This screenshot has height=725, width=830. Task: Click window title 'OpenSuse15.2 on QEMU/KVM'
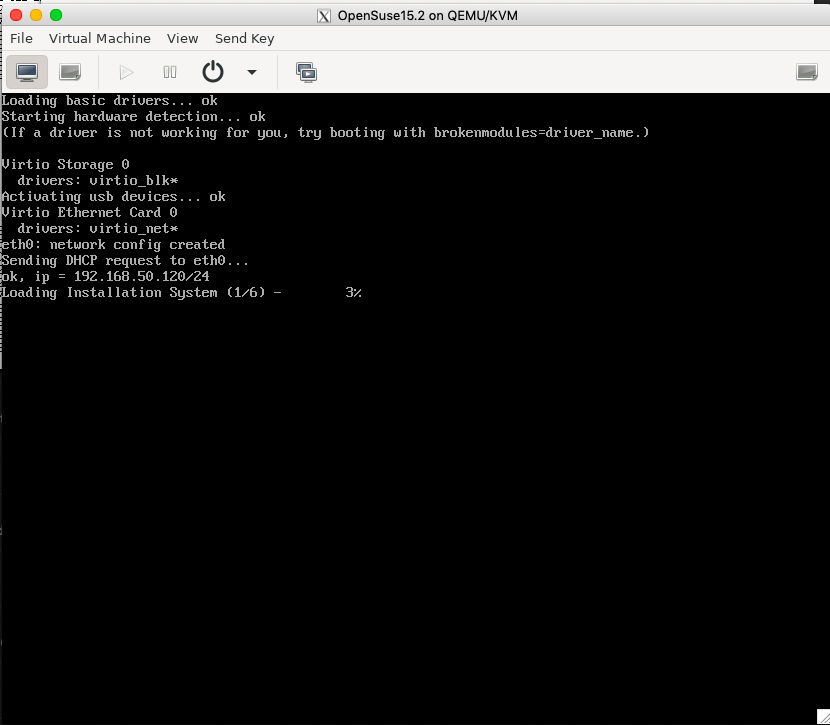pyautogui.click(x=427, y=15)
